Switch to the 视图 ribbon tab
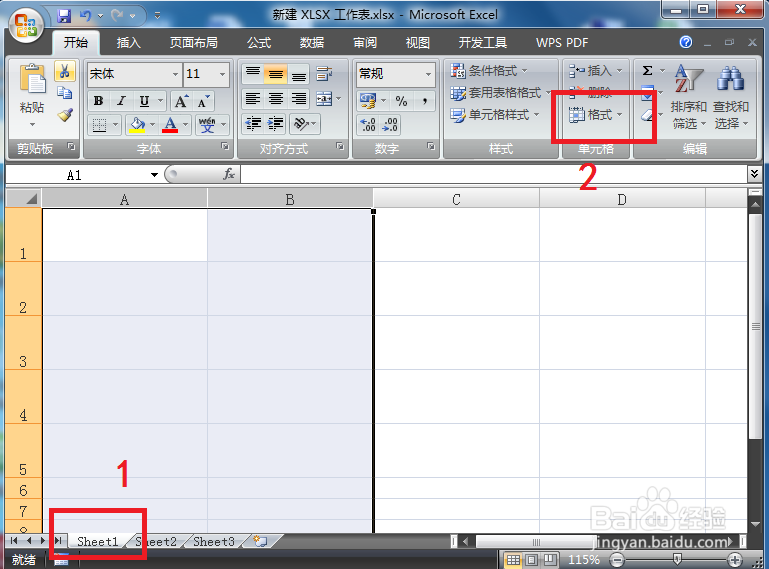Image resolution: width=769 pixels, height=569 pixels. 418,43
